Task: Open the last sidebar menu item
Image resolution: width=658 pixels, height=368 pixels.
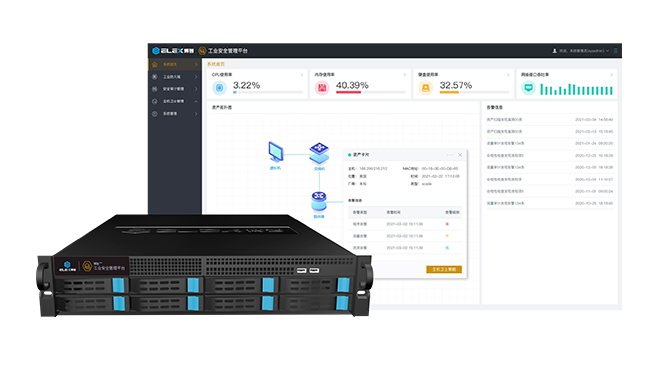Action: pyautogui.click(x=175, y=114)
